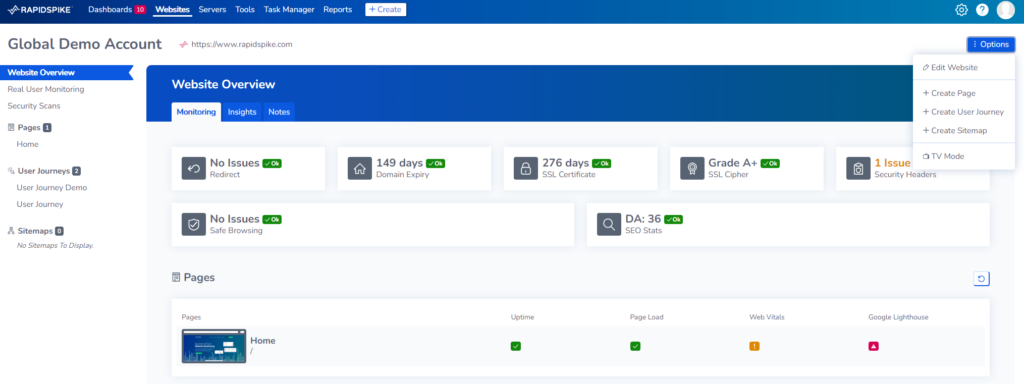Open Task Manager in the top navigation
Screen dimensions: 1024x384
click(x=289, y=10)
